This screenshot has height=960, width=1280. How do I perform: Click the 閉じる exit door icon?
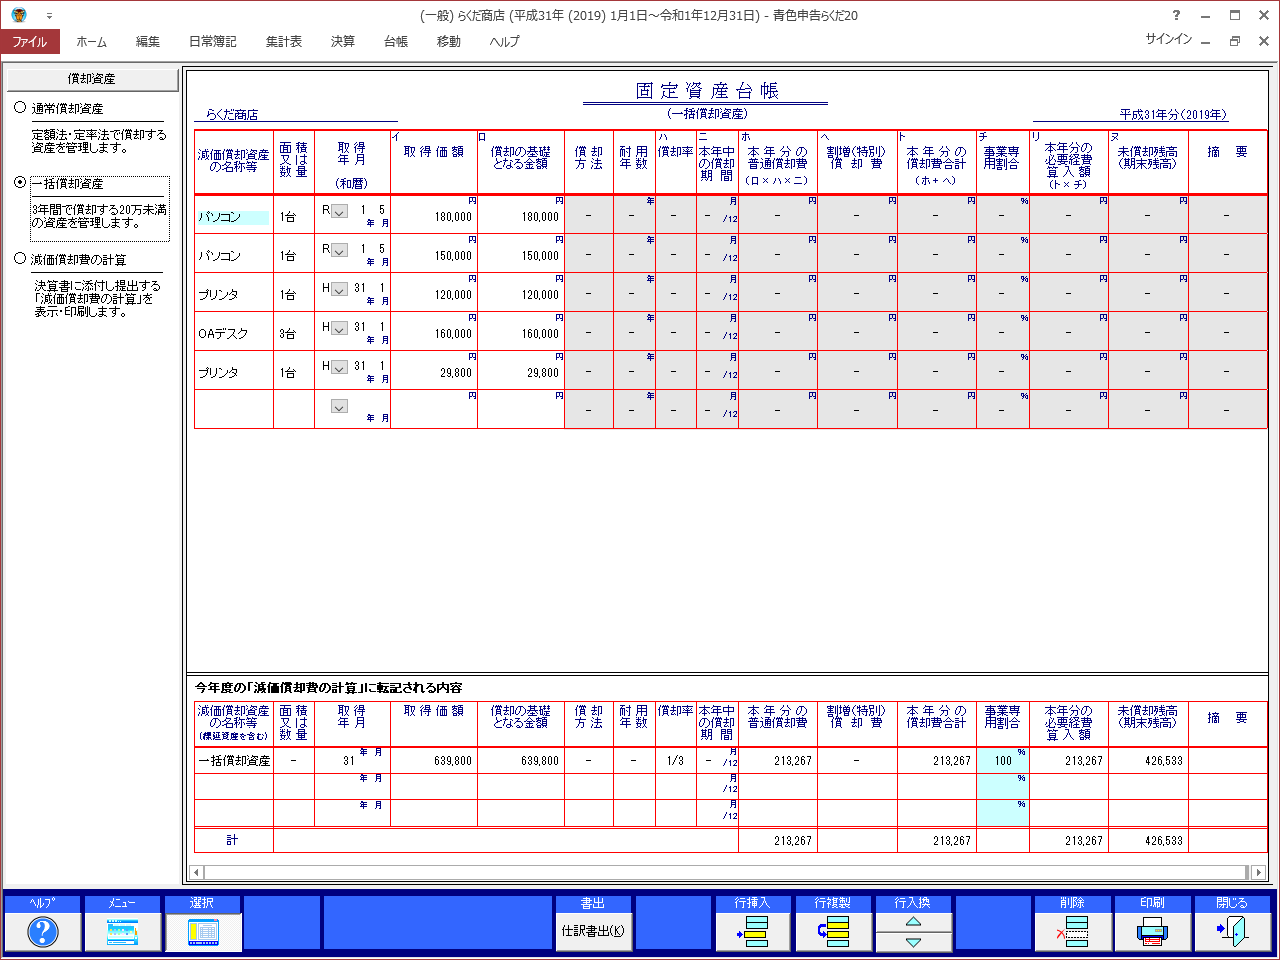click(1232, 932)
